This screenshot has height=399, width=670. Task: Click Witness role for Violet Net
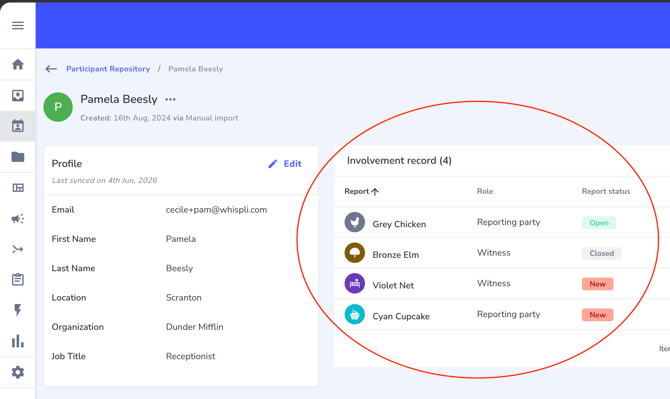(x=494, y=283)
